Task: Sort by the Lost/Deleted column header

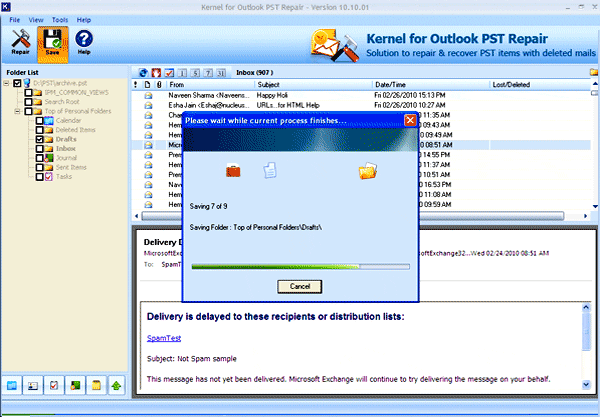Action: coord(540,85)
